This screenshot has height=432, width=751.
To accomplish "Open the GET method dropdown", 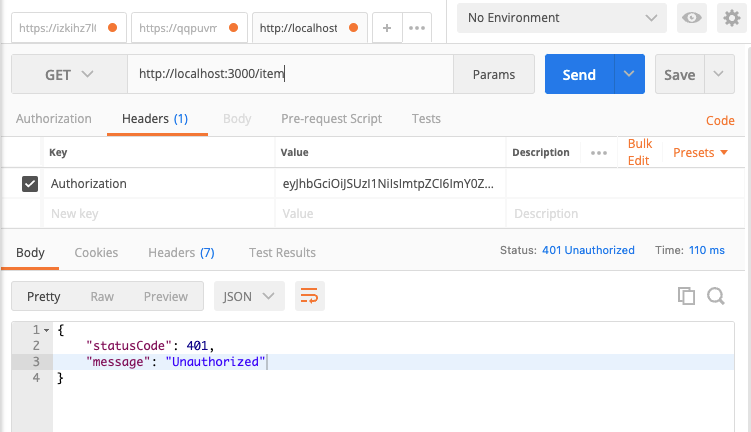I will [69, 74].
